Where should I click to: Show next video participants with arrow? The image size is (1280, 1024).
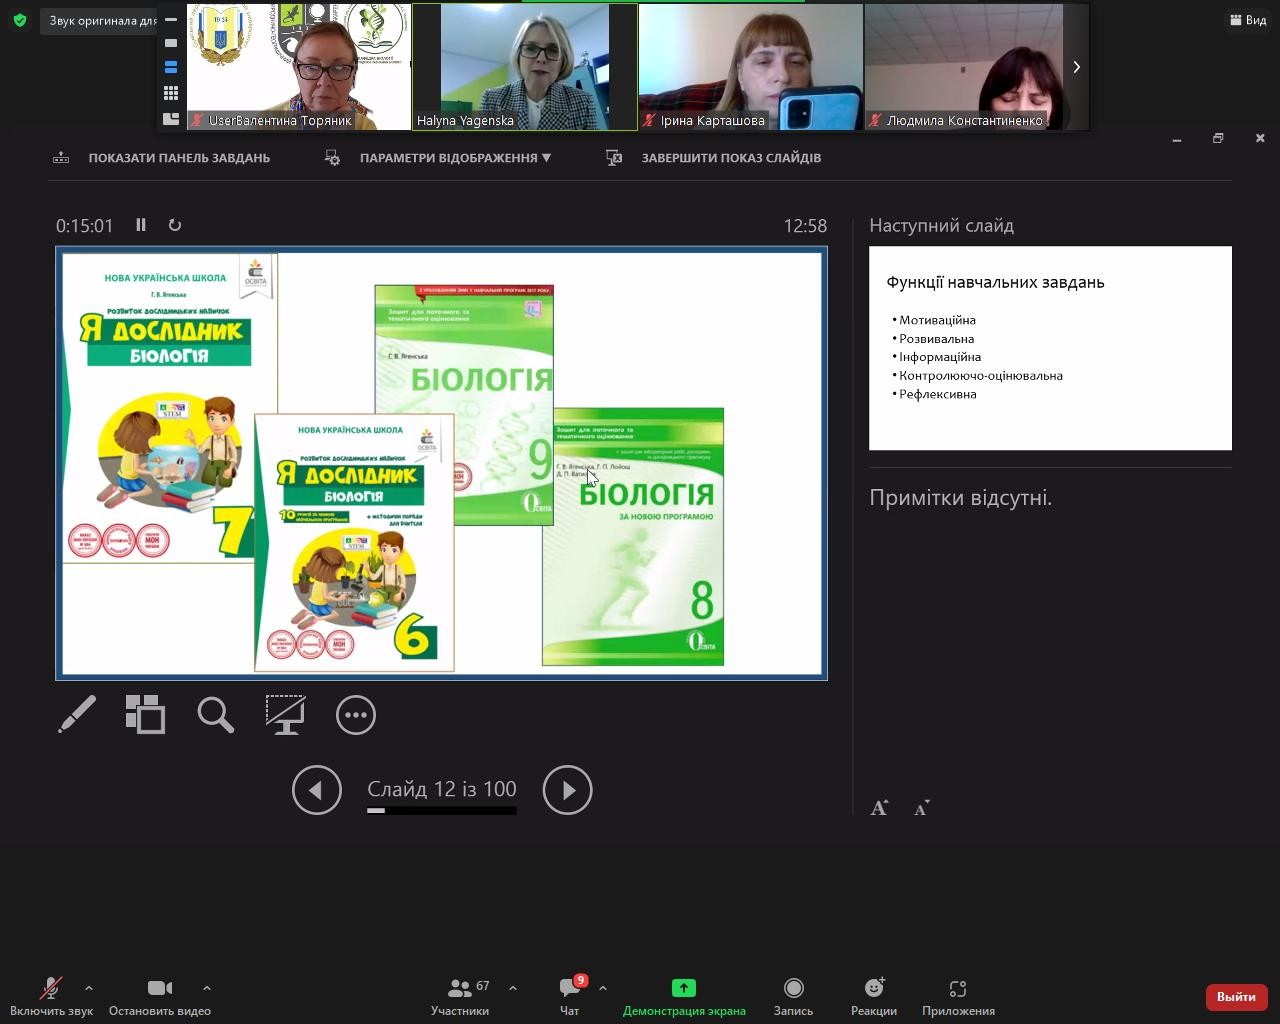tap(1076, 67)
